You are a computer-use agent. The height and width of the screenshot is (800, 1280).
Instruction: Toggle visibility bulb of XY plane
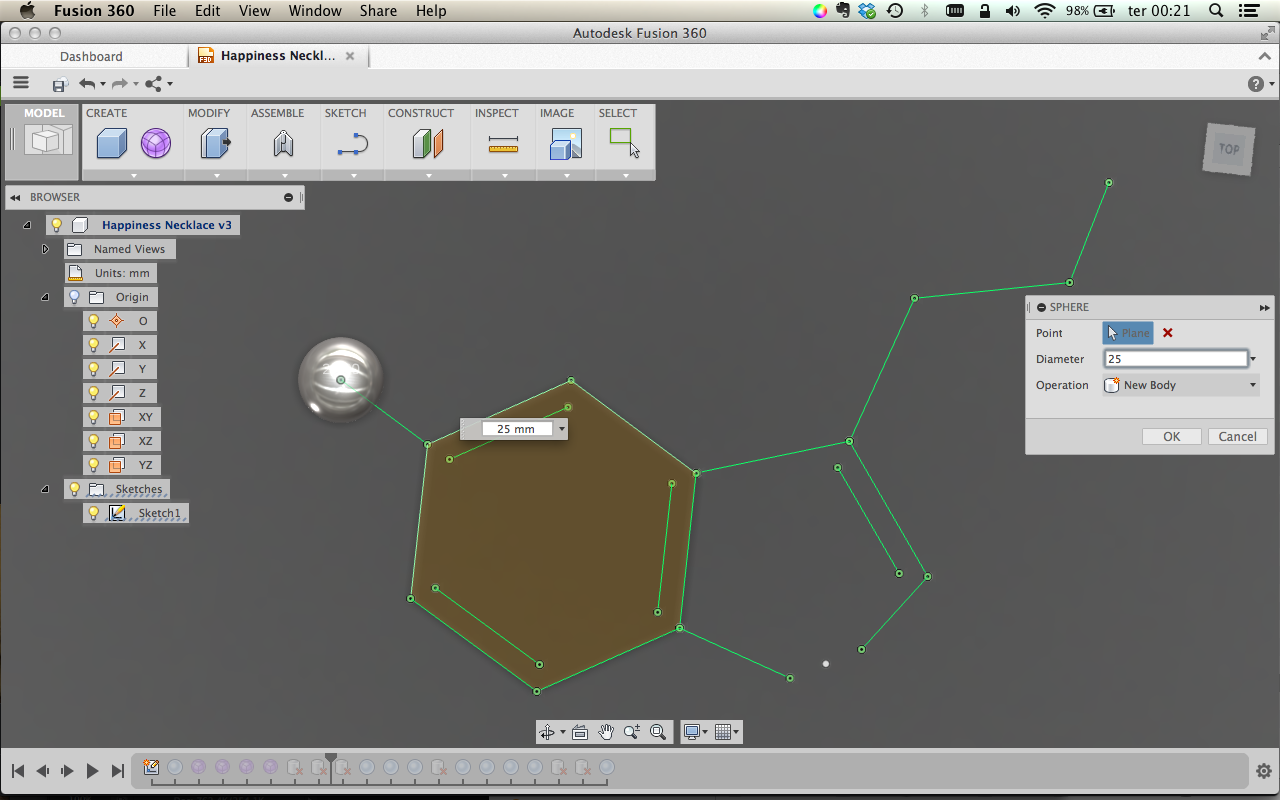(x=94, y=417)
